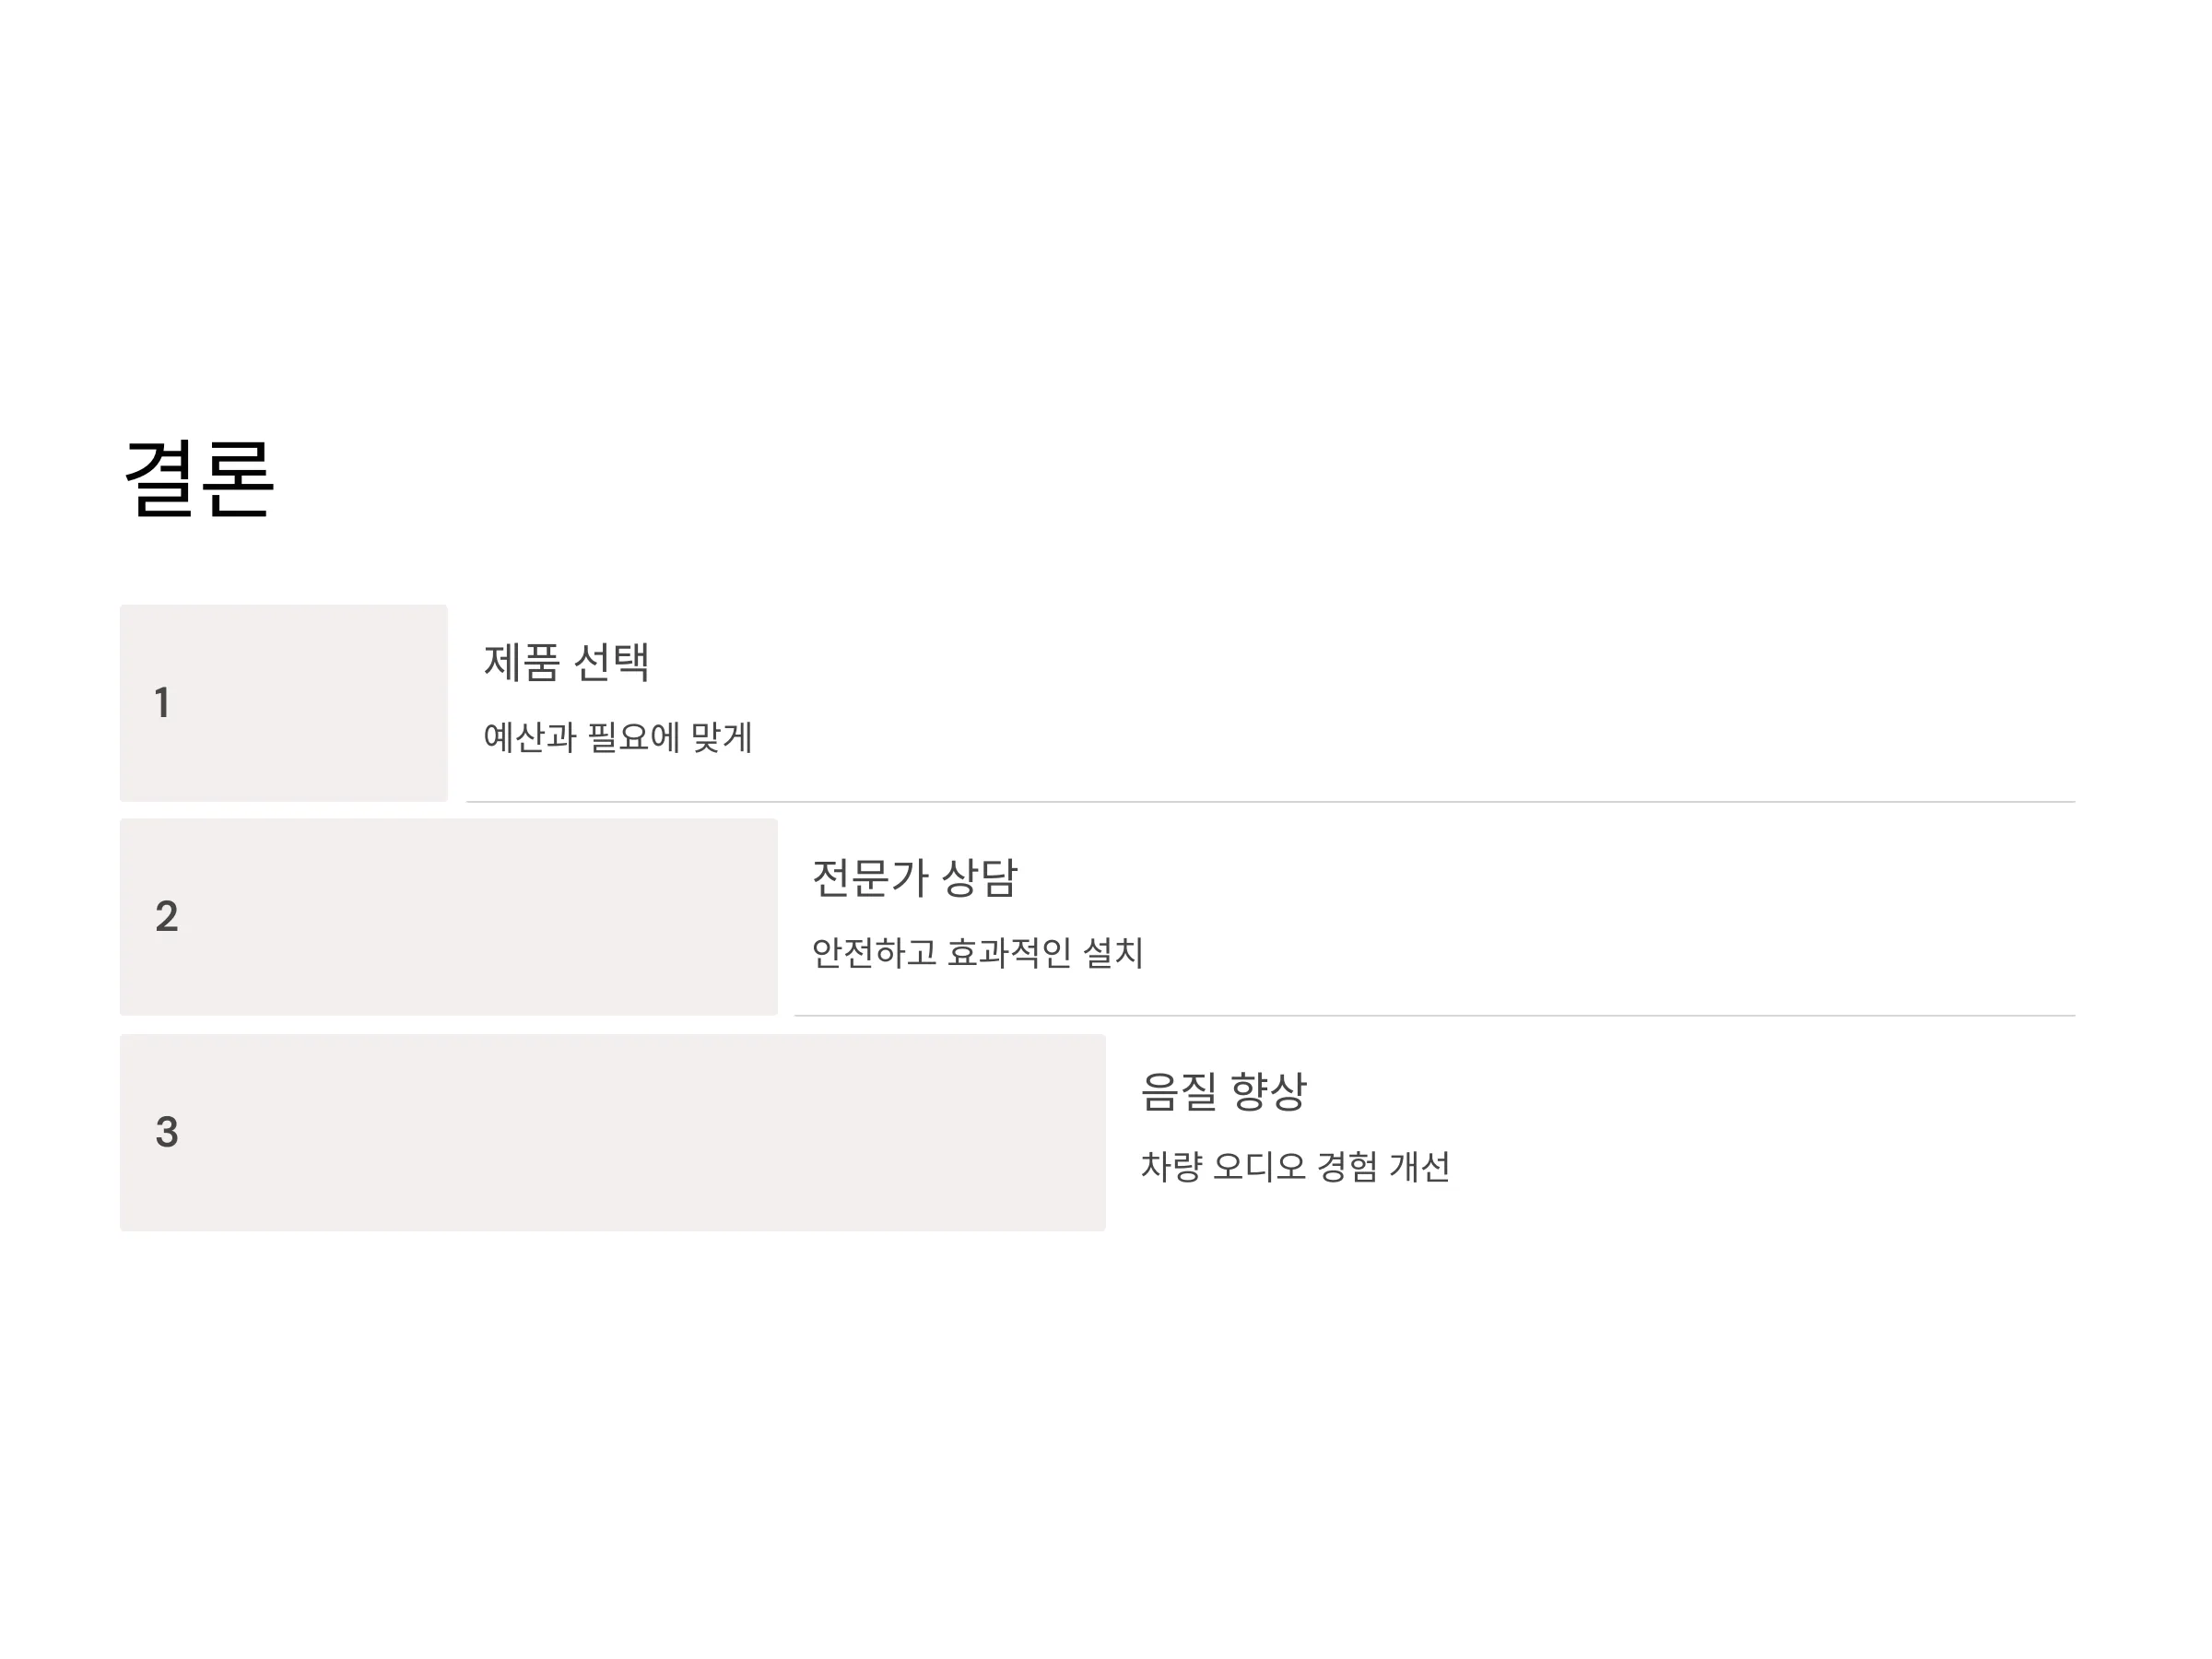Select the number 2 step block
Image resolution: width=2212 pixels, height=1659 pixels.
449,917
